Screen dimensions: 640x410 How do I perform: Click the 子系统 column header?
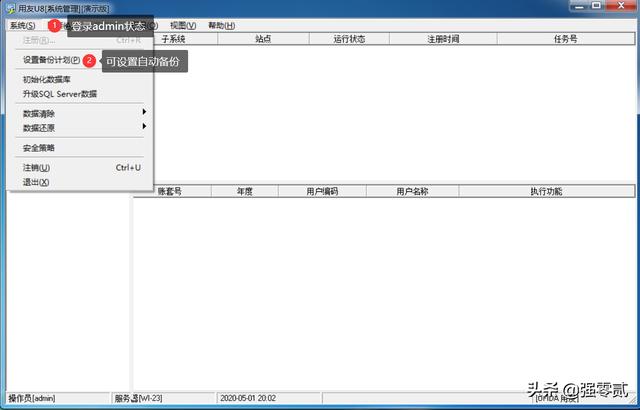pyautogui.click(x=185, y=39)
